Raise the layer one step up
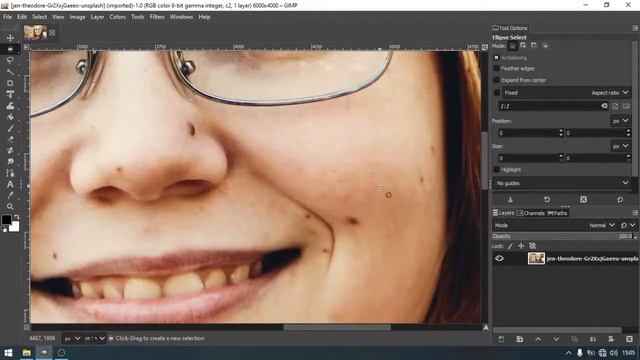Viewport: 640px width, 360px height. click(538, 339)
